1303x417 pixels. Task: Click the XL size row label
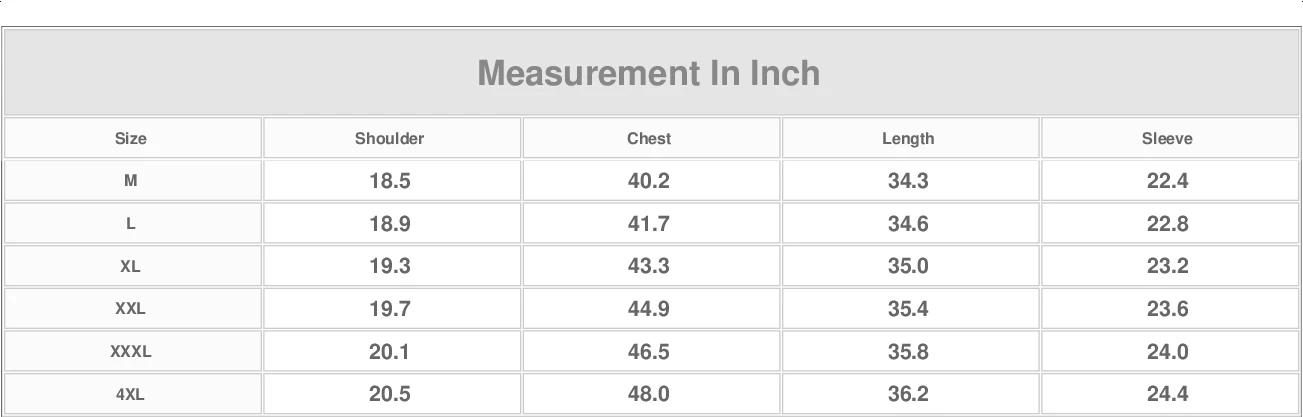point(131,267)
